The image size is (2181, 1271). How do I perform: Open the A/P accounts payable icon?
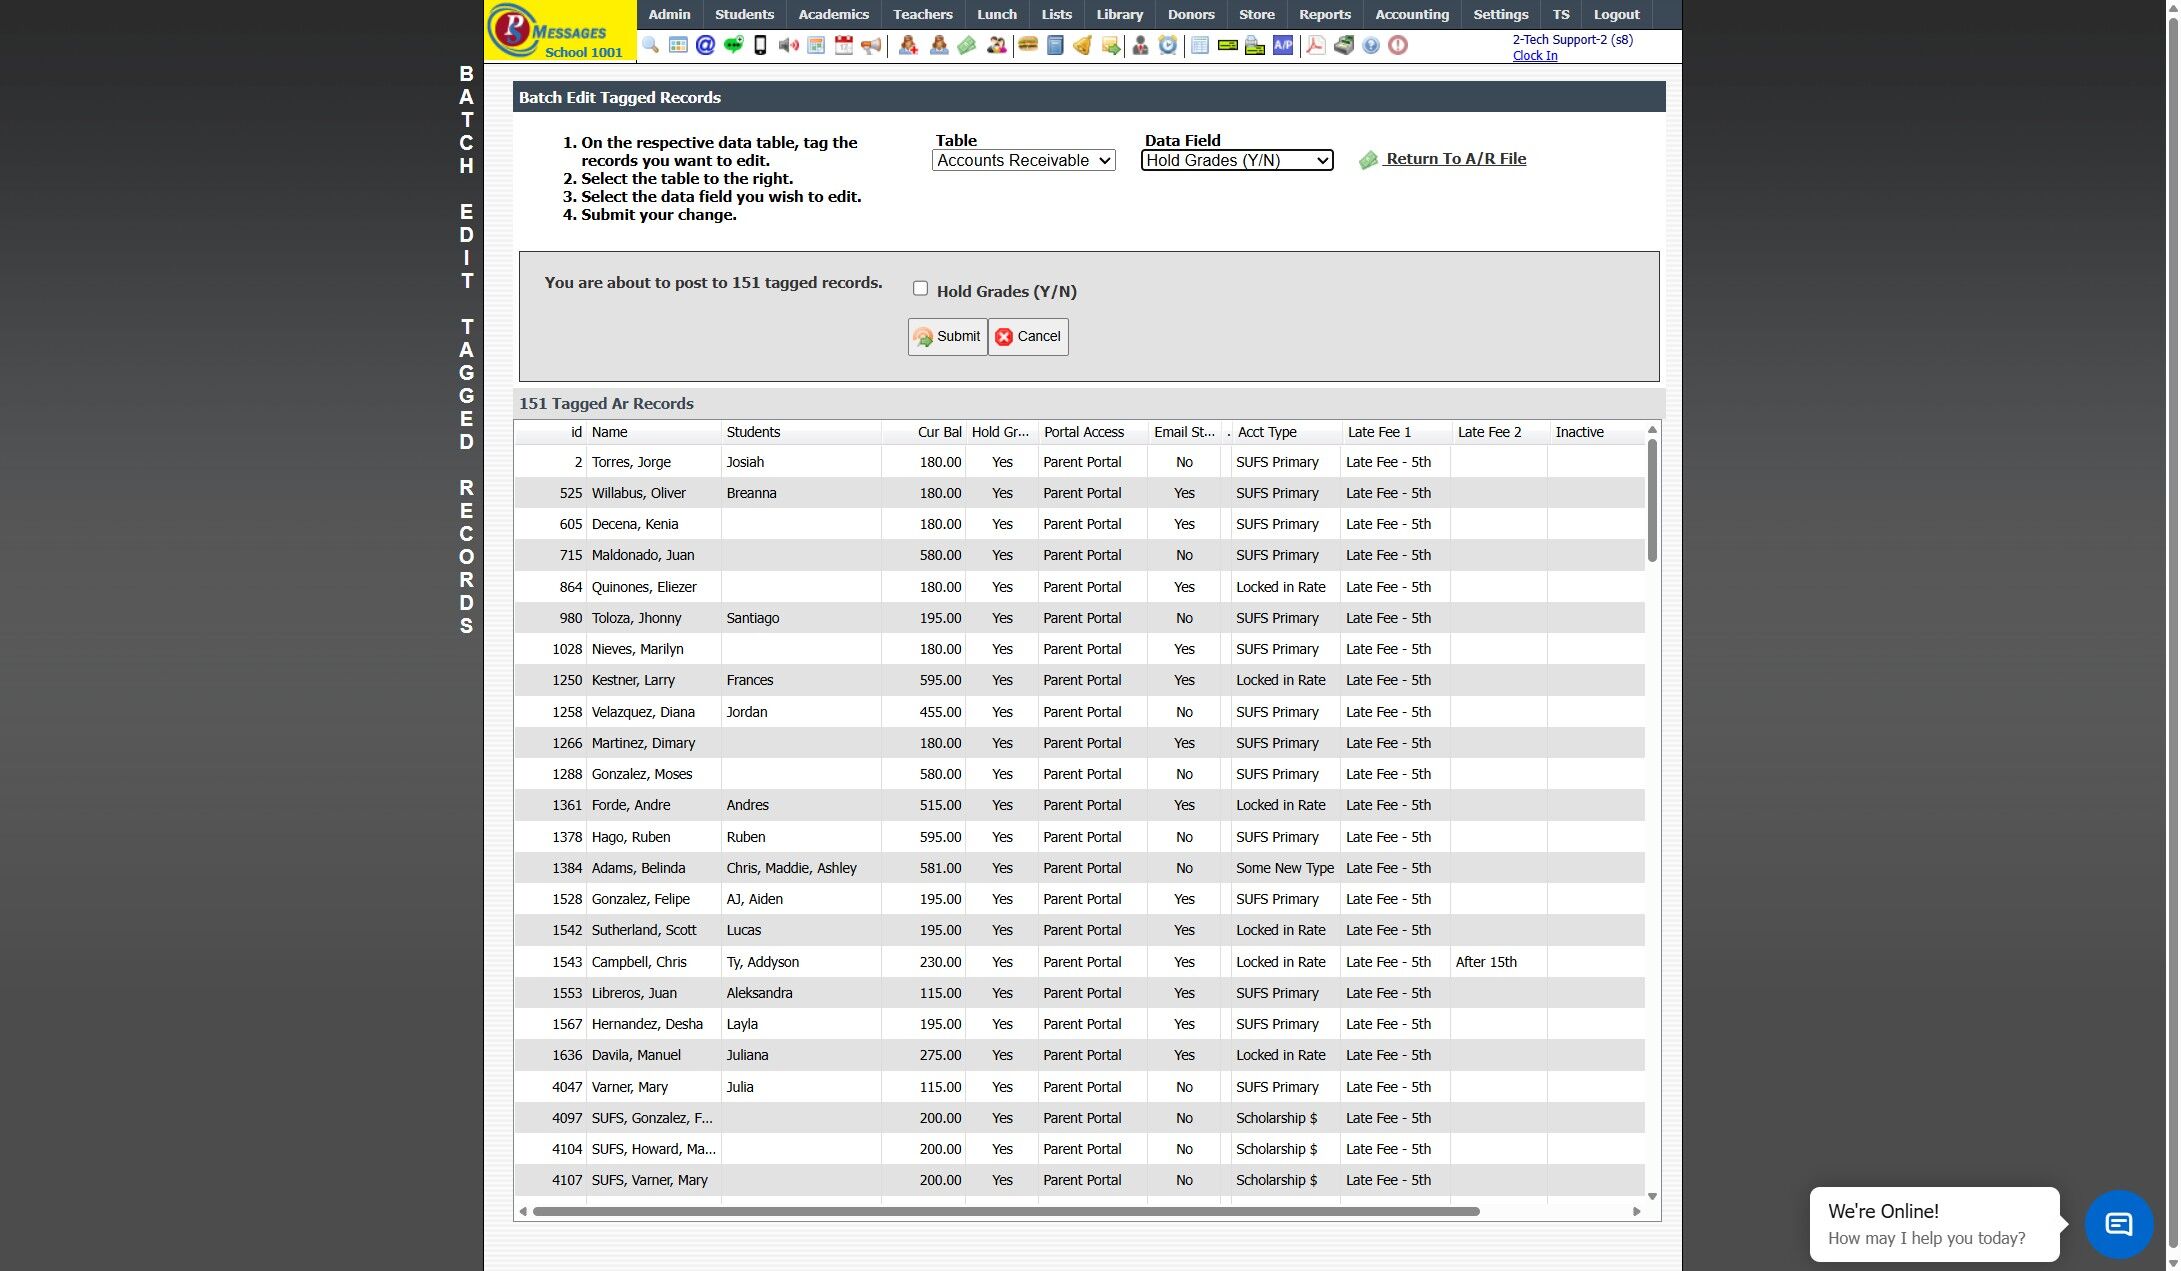1282,45
